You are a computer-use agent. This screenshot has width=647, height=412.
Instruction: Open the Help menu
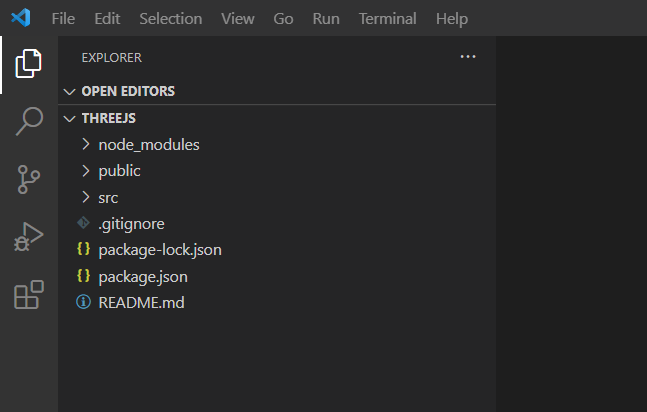(x=452, y=19)
